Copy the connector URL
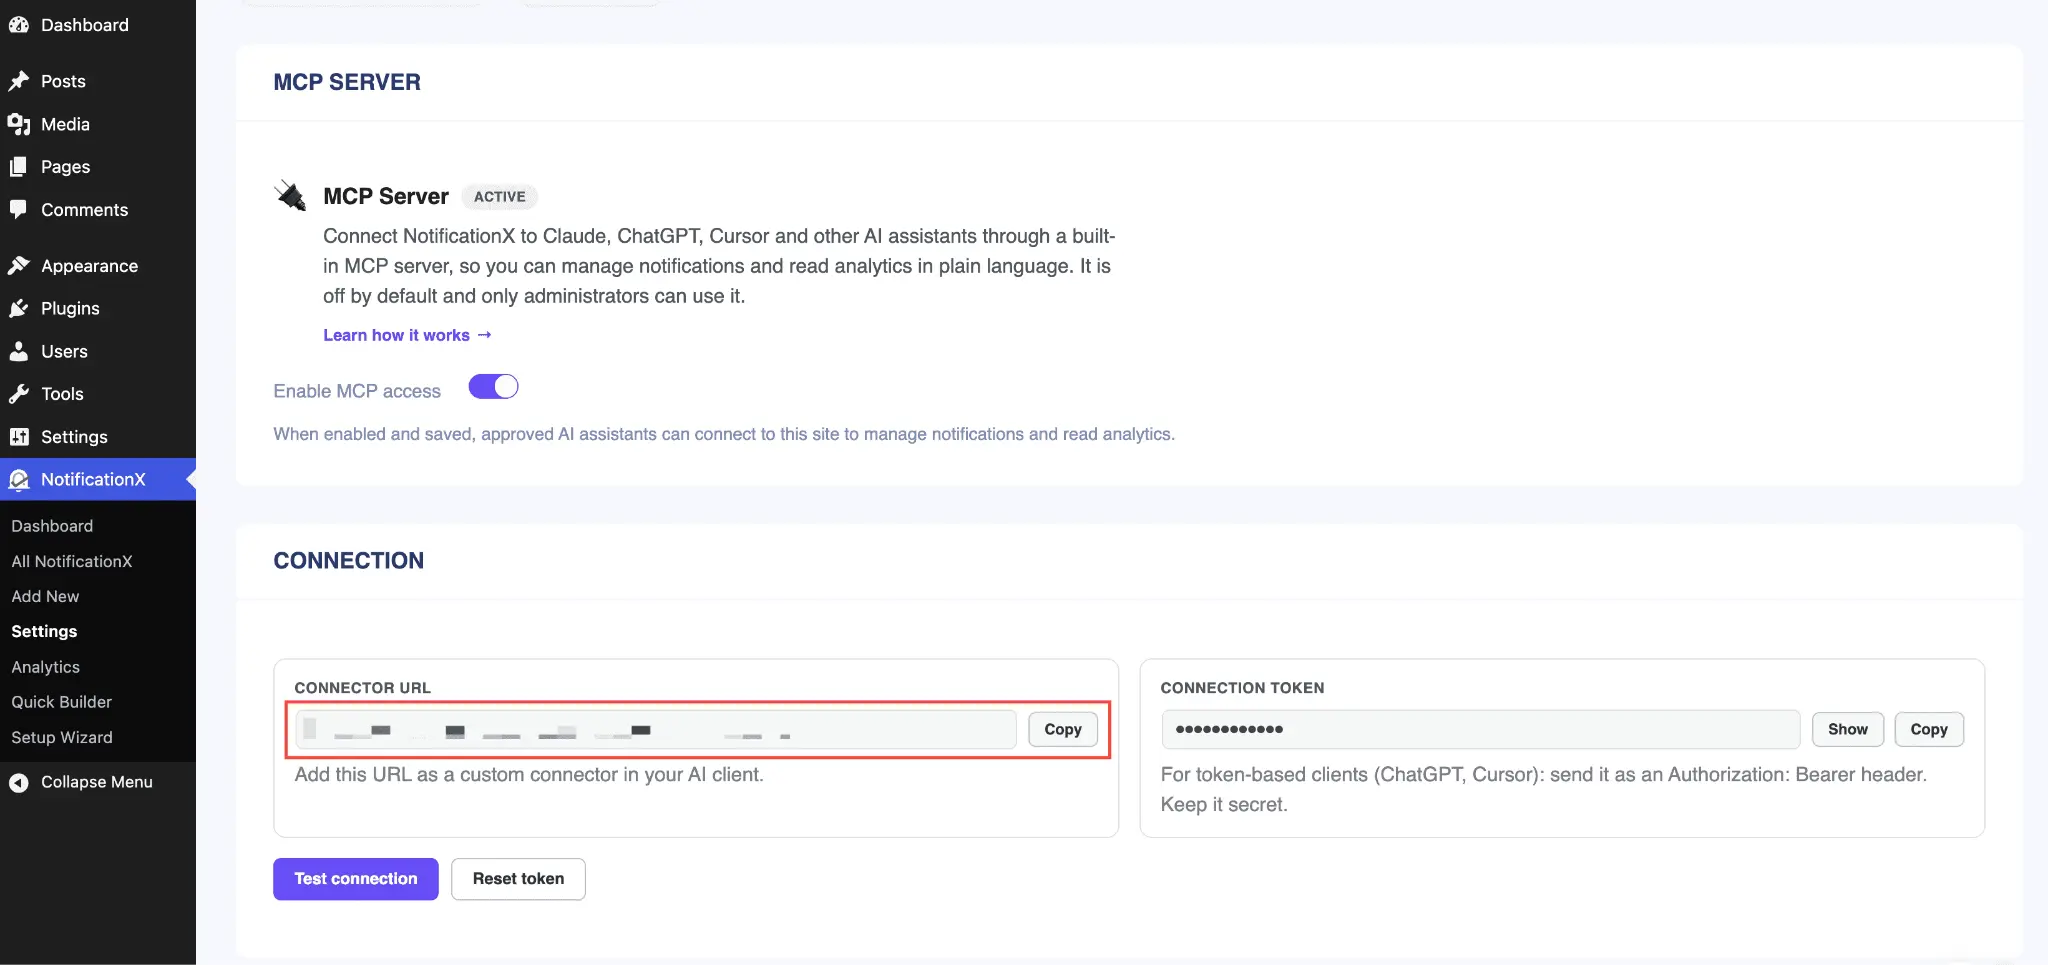 pos(1063,729)
